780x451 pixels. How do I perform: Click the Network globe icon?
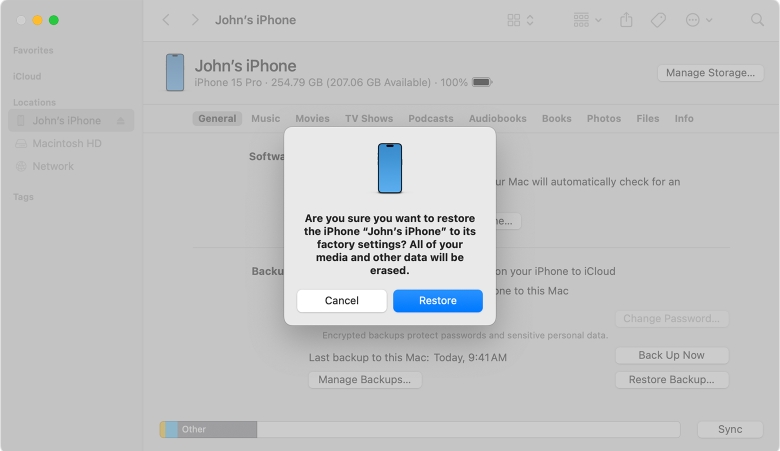pyautogui.click(x=21, y=166)
